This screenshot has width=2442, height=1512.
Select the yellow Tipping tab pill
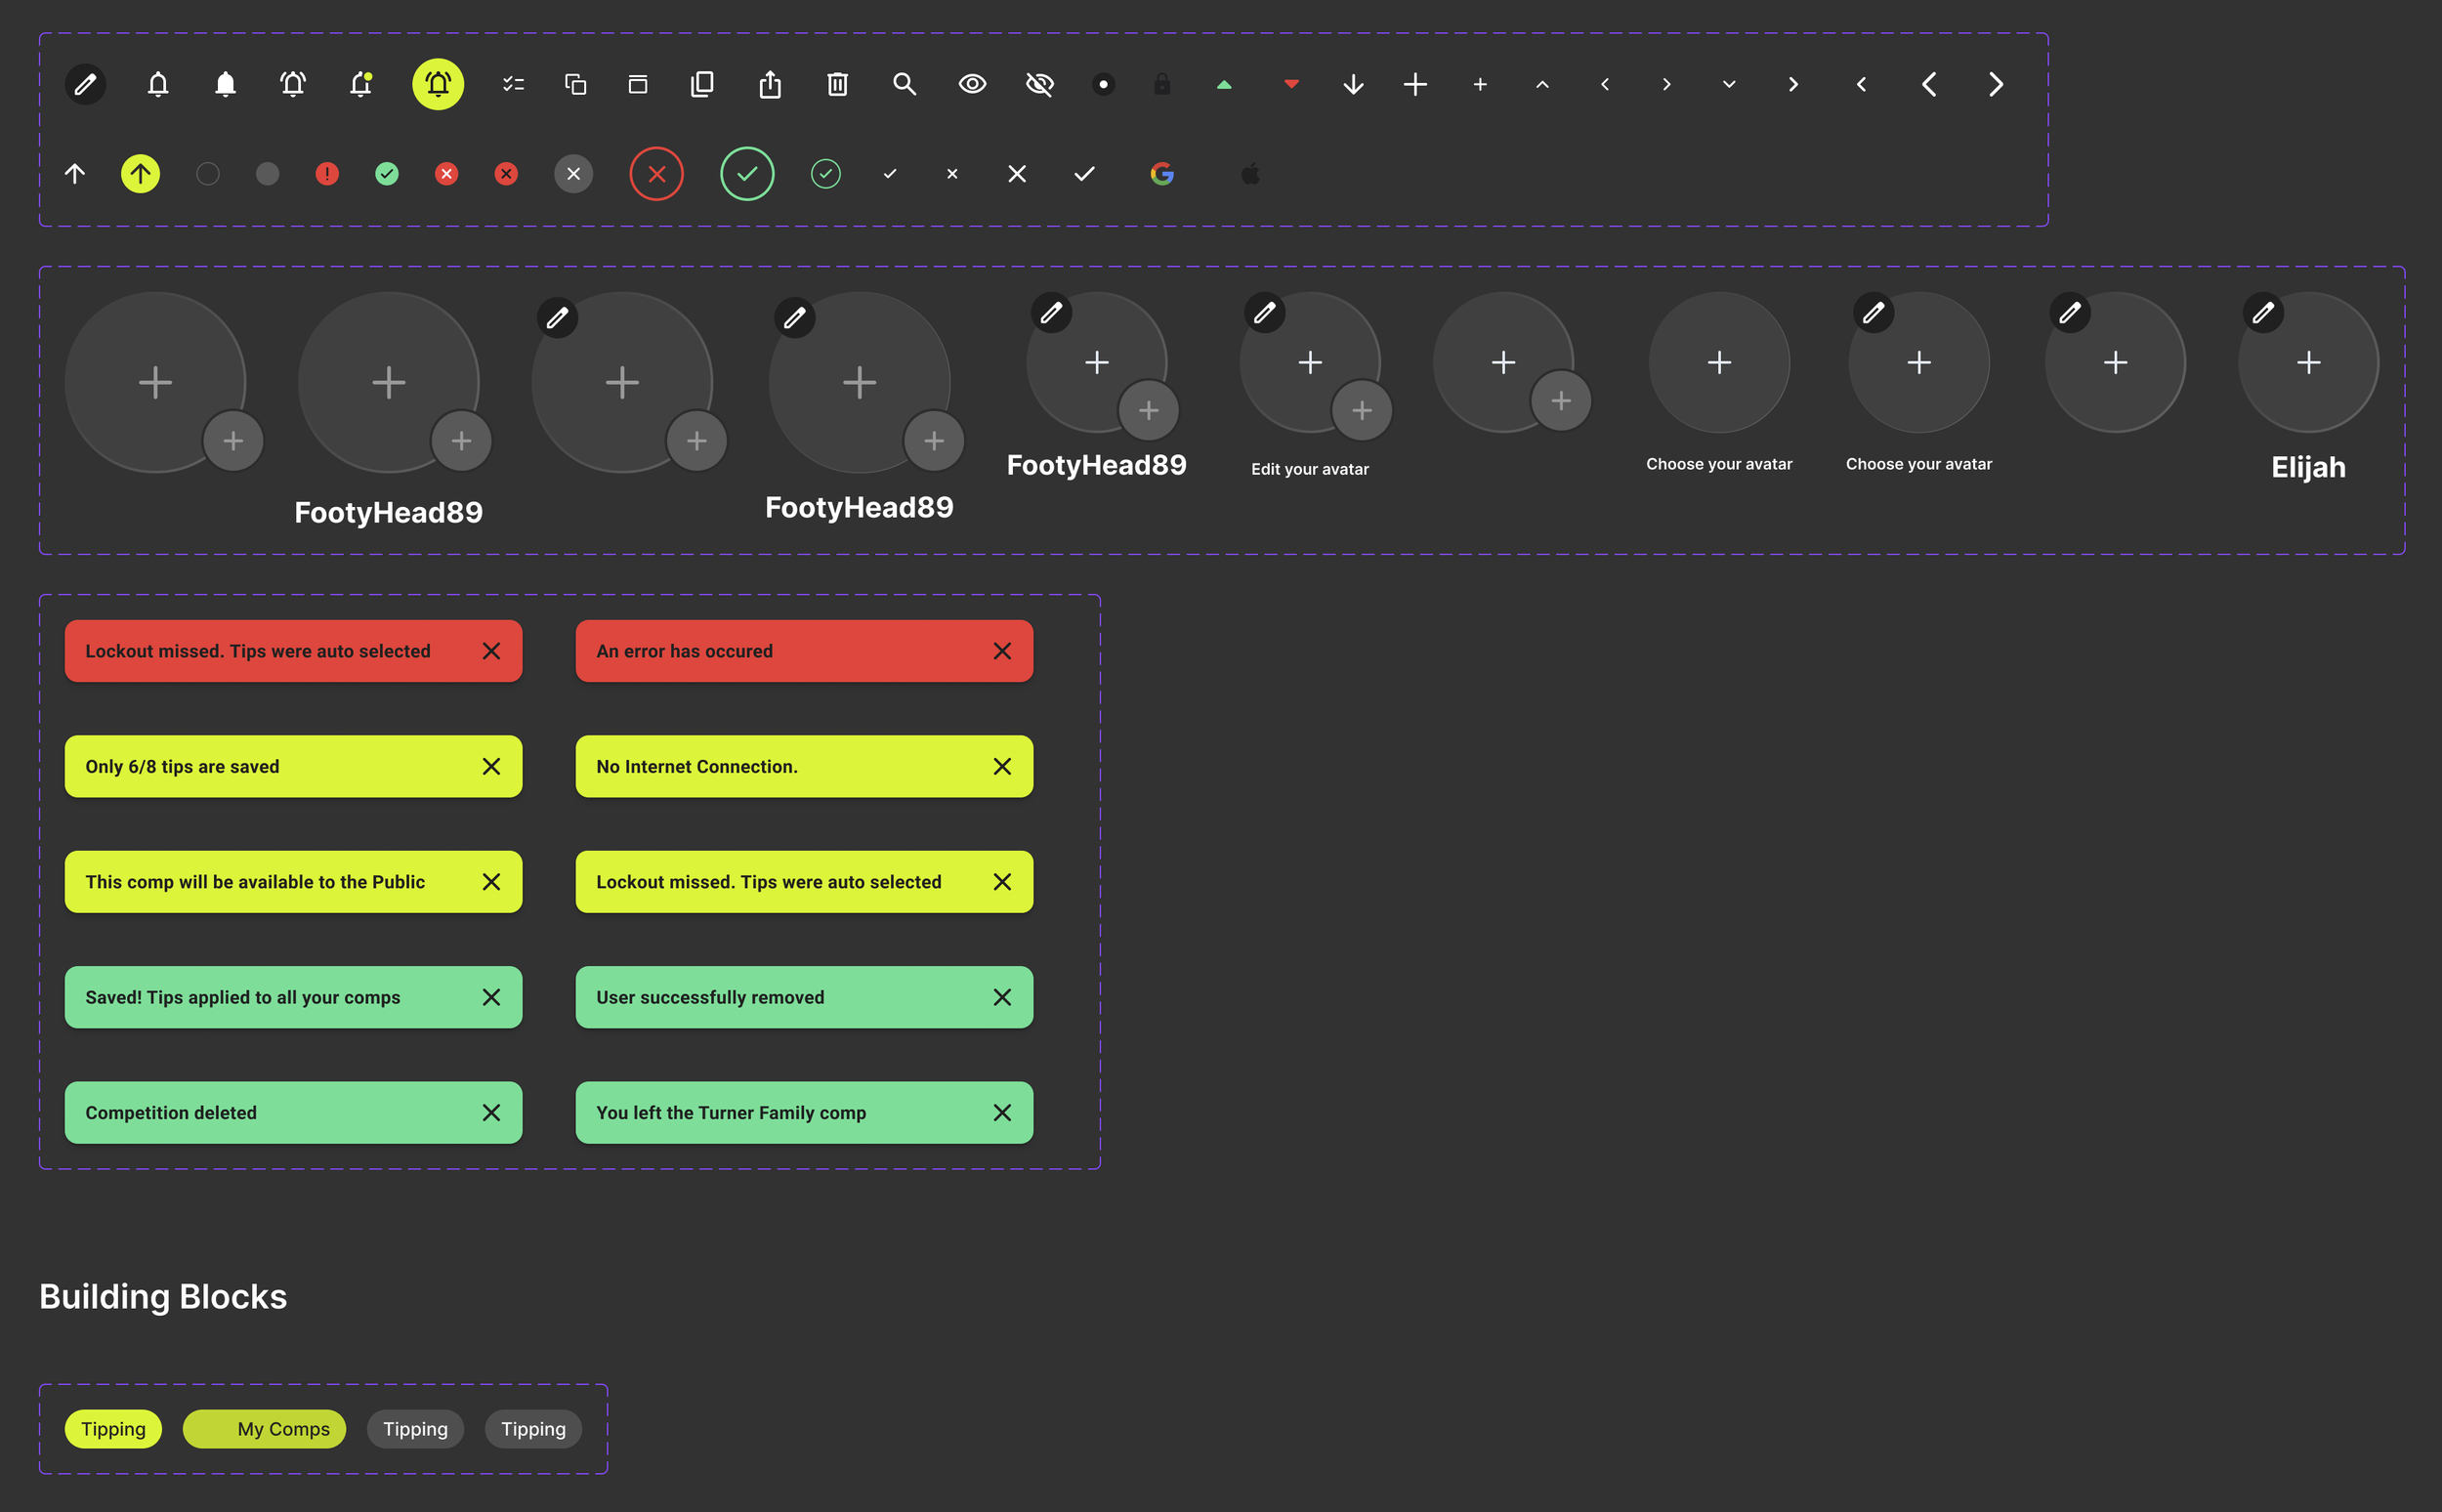pos(113,1429)
